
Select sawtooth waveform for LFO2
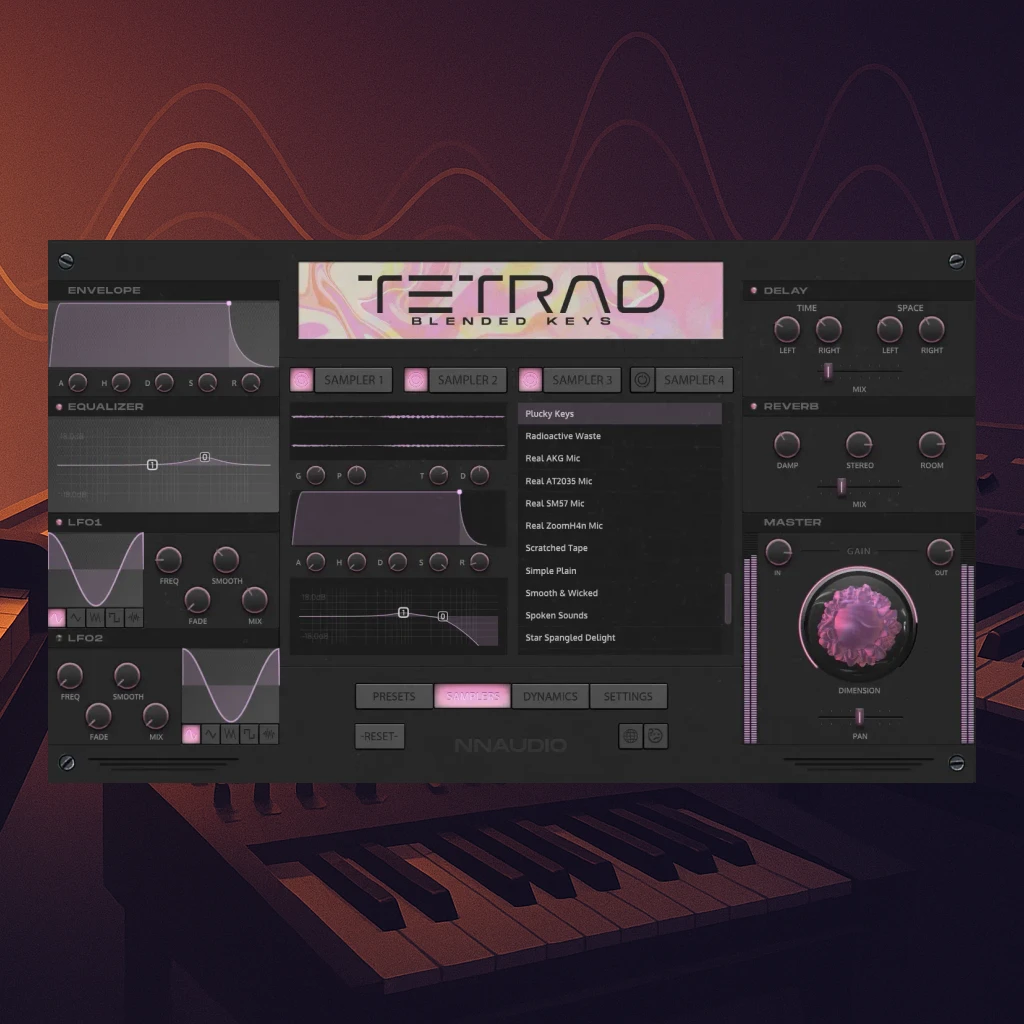230,734
